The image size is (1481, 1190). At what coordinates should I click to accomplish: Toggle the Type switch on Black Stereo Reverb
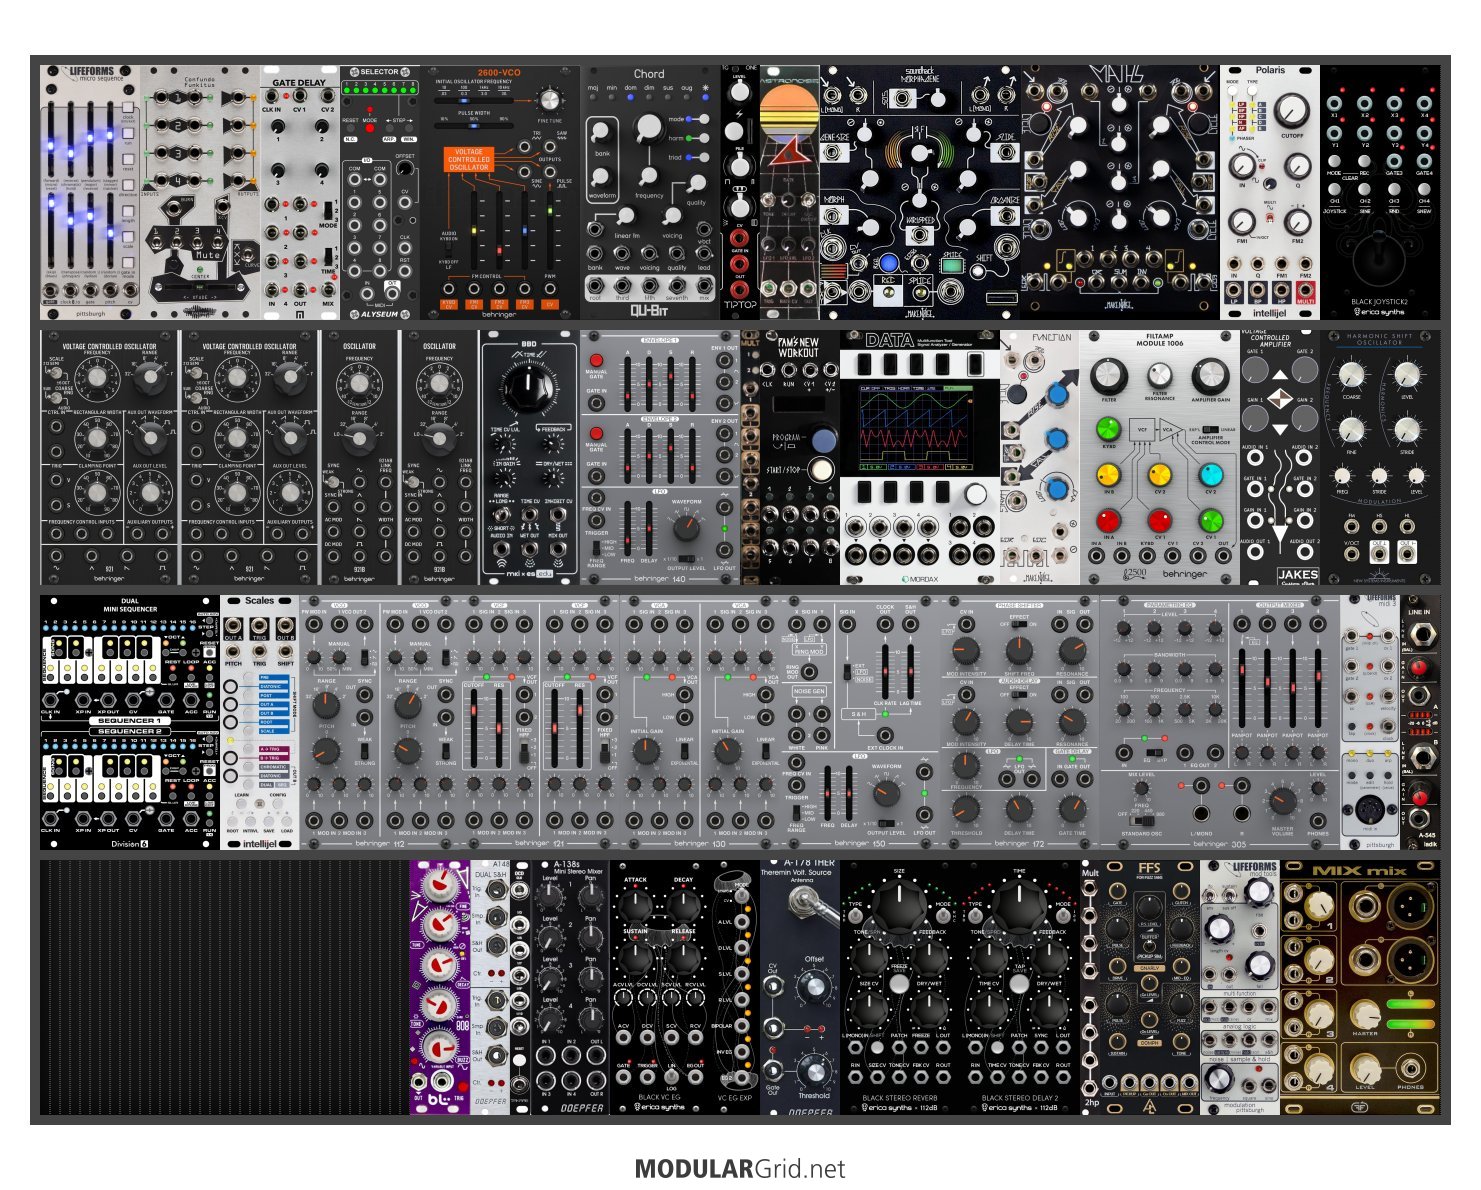pyautogui.click(x=854, y=916)
